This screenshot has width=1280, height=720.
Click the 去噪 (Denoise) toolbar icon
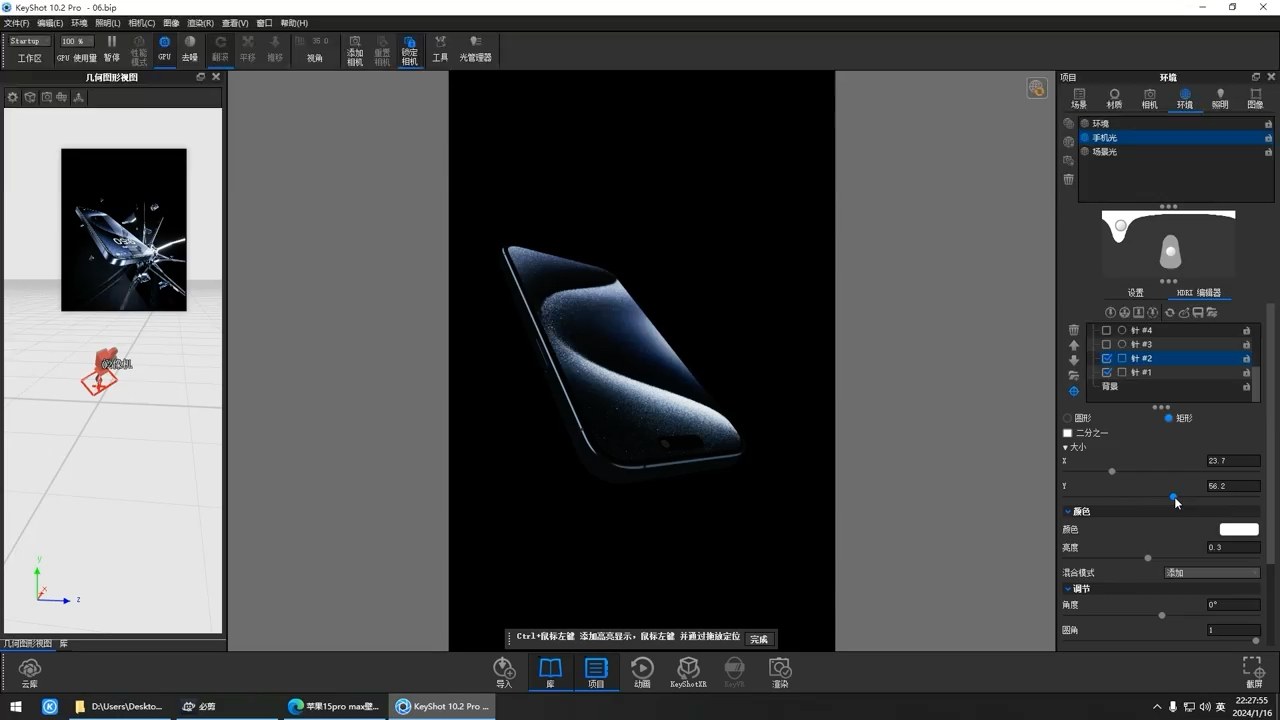point(190,49)
